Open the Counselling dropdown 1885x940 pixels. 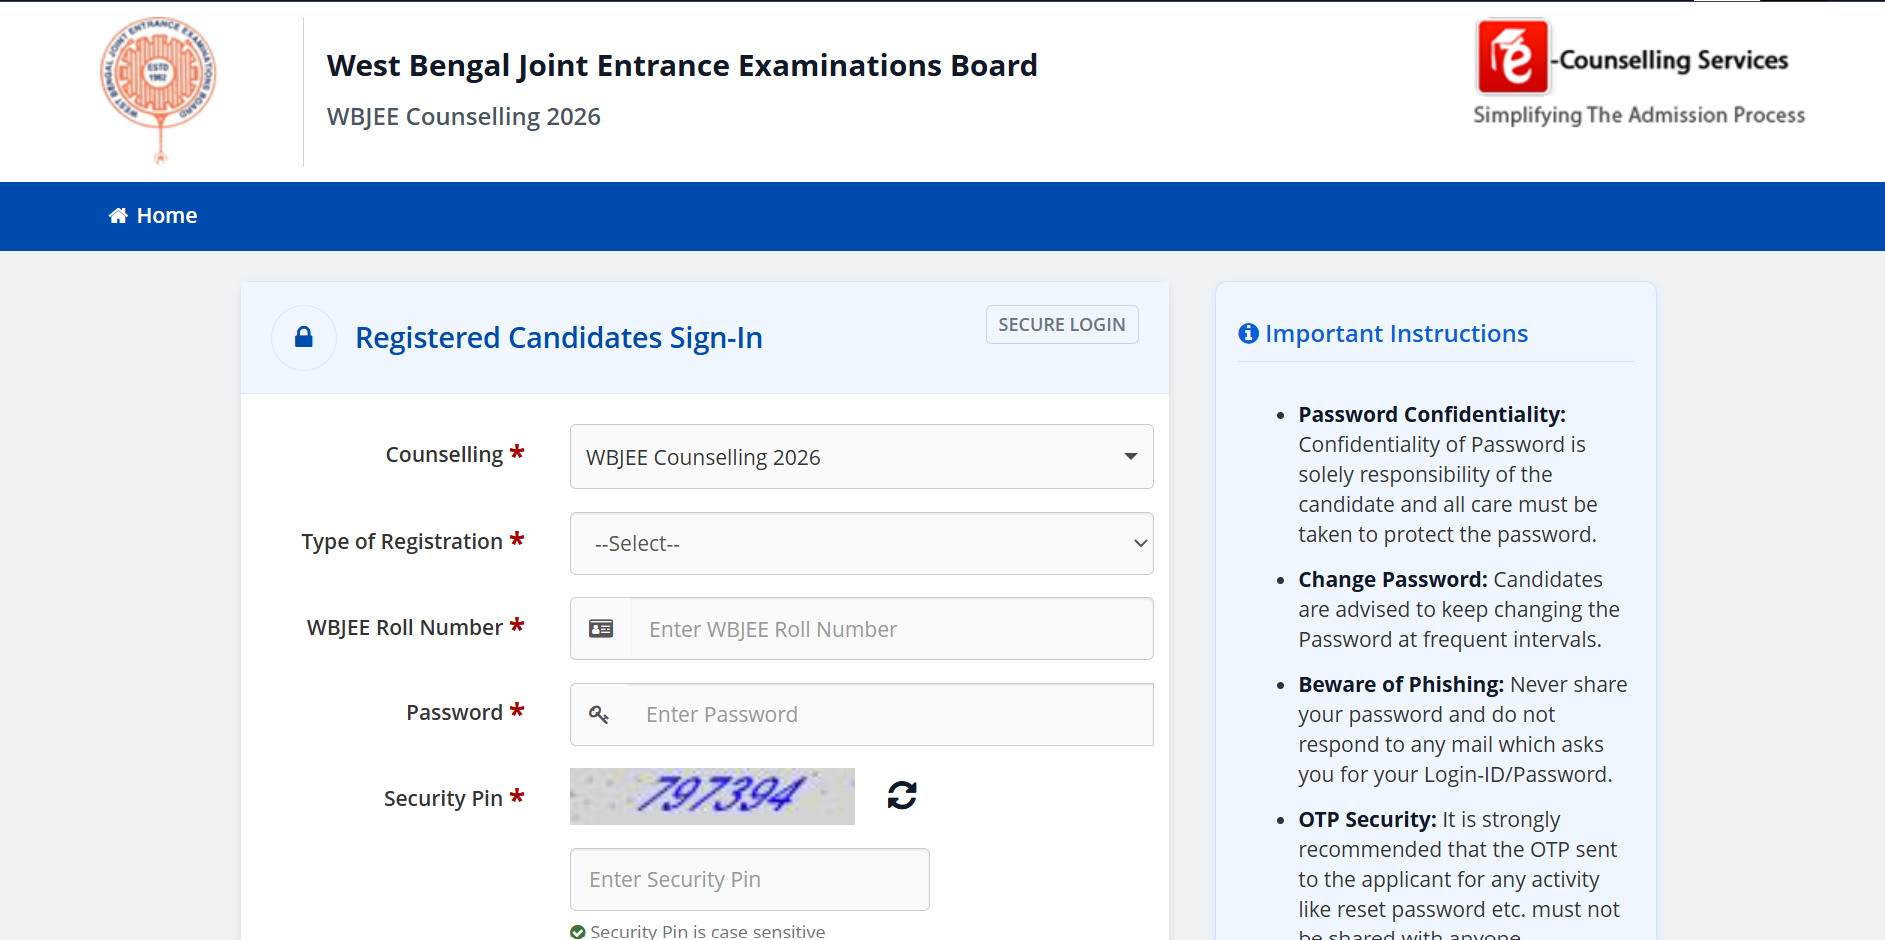click(861, 457)
